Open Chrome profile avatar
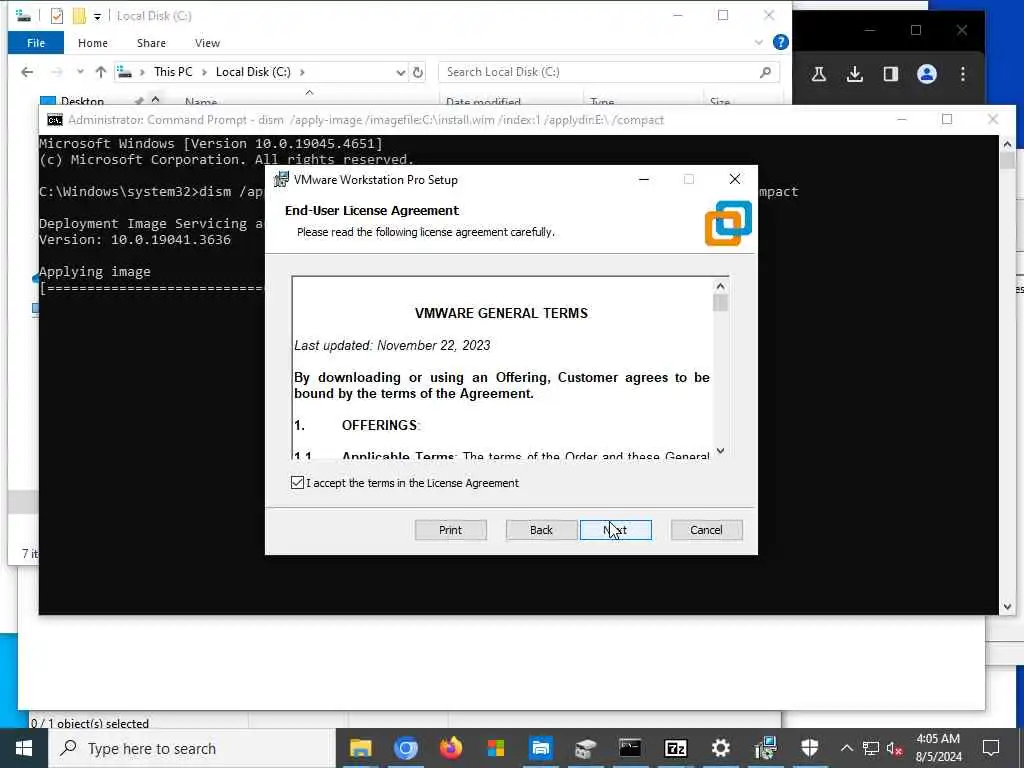 (x=927, y=74)
